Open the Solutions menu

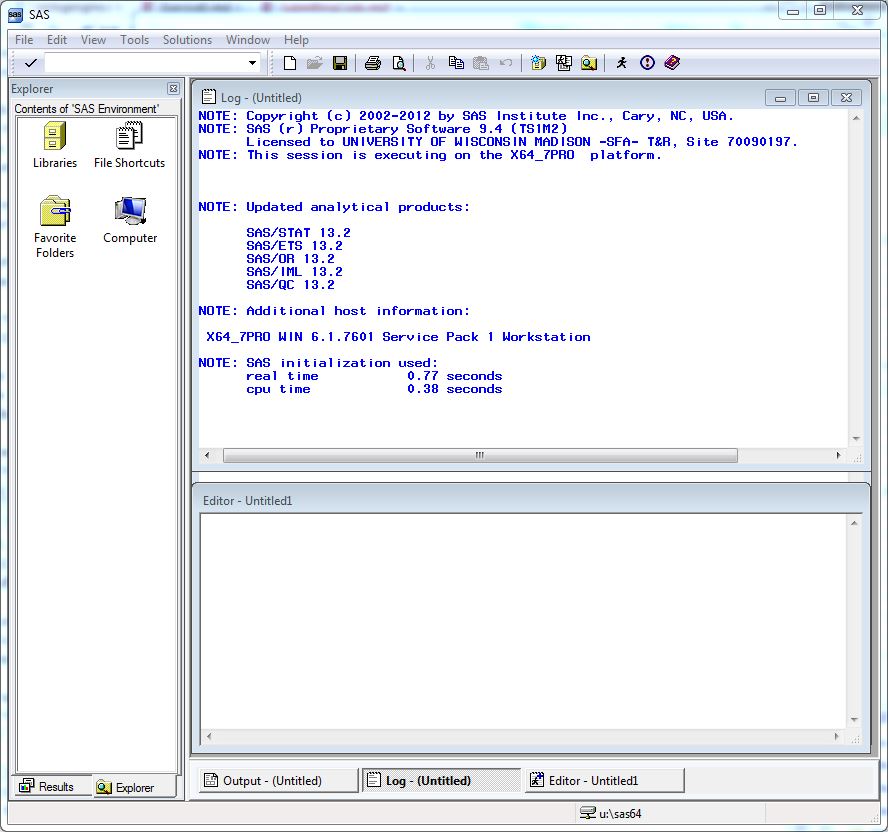[187, 40]
